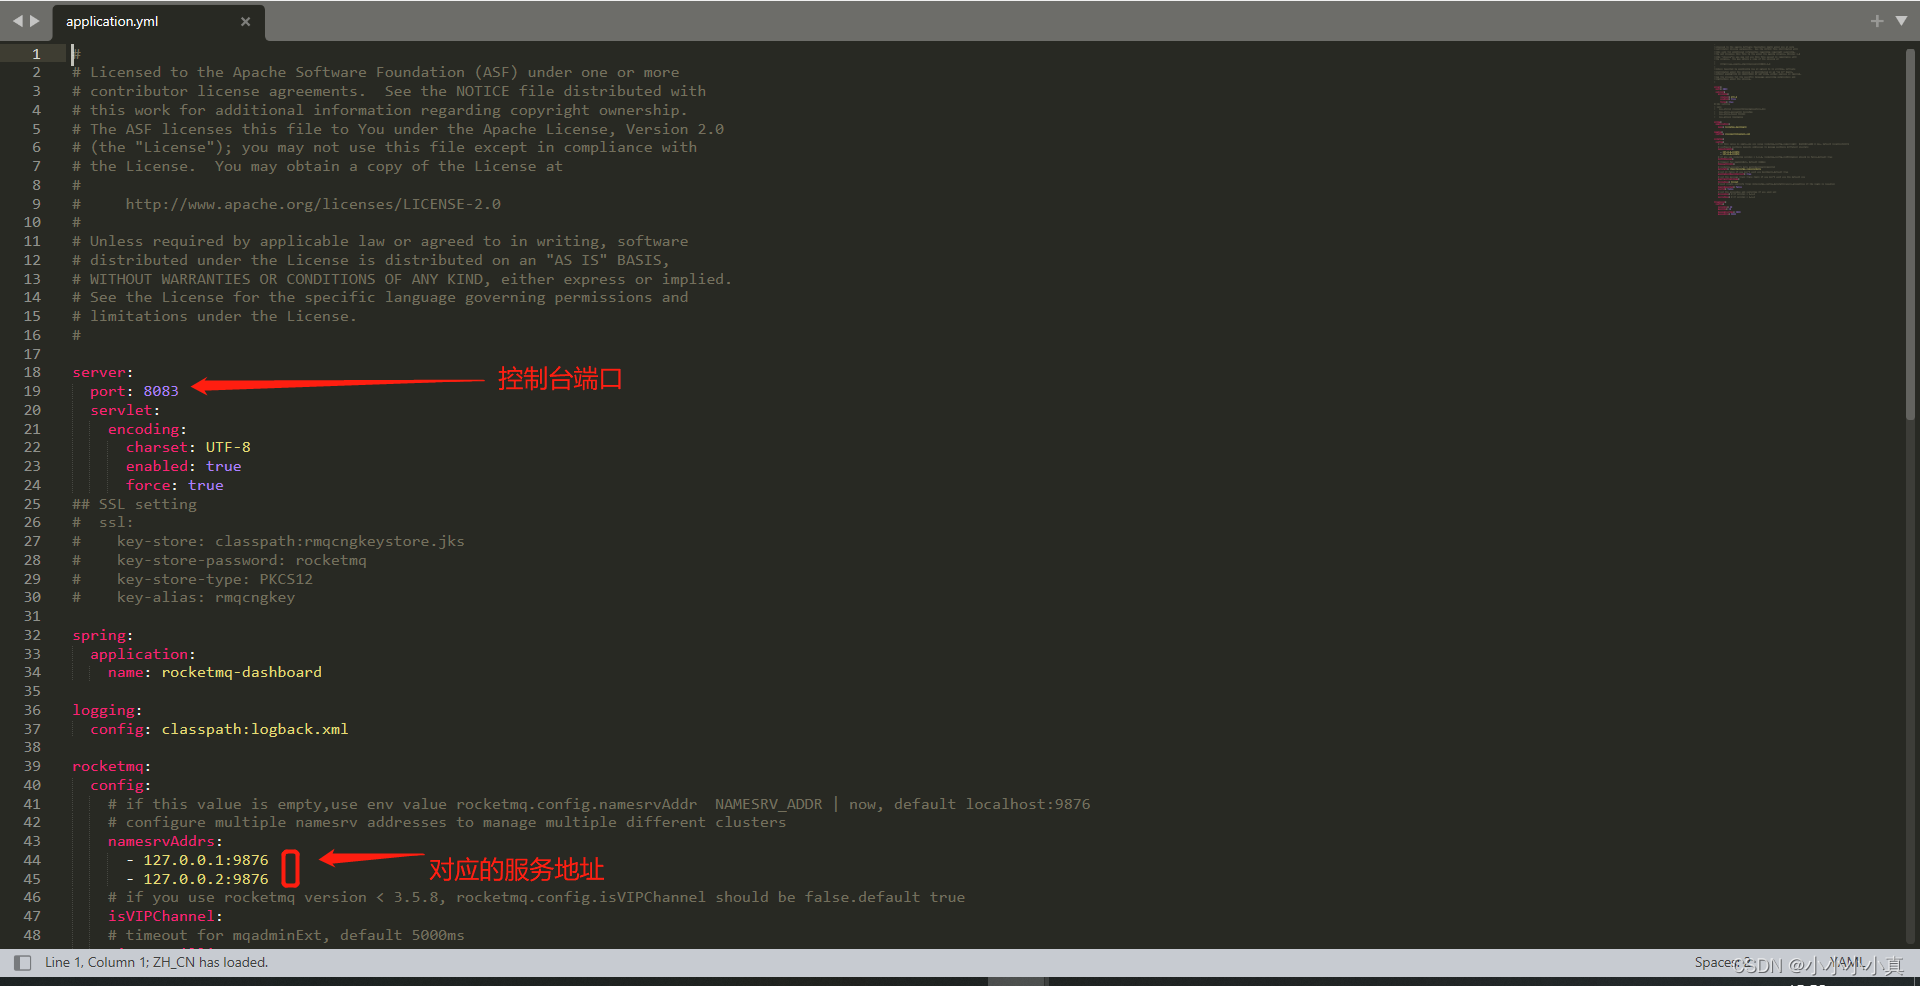This screenshot has height=986, width=1920.
Task: Click the 'Licensed to the Apache Software Foundation' line
Action: 375,72
